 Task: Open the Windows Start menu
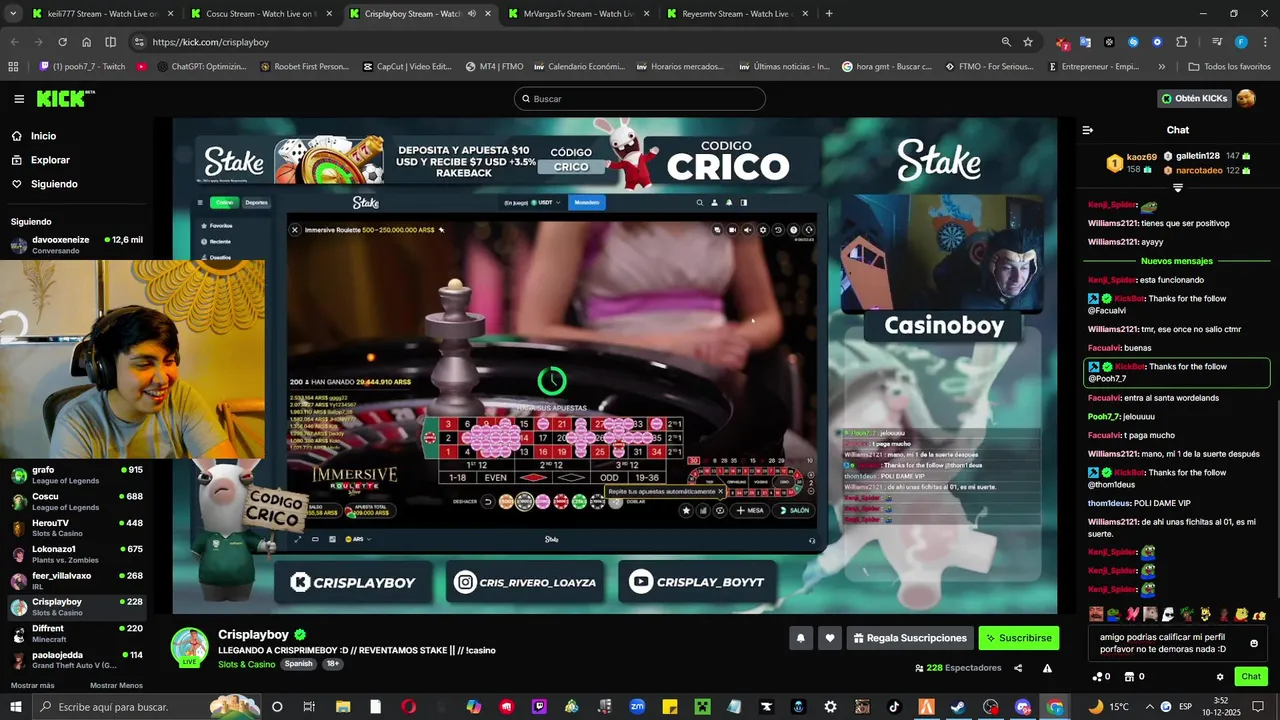point(18,707)
